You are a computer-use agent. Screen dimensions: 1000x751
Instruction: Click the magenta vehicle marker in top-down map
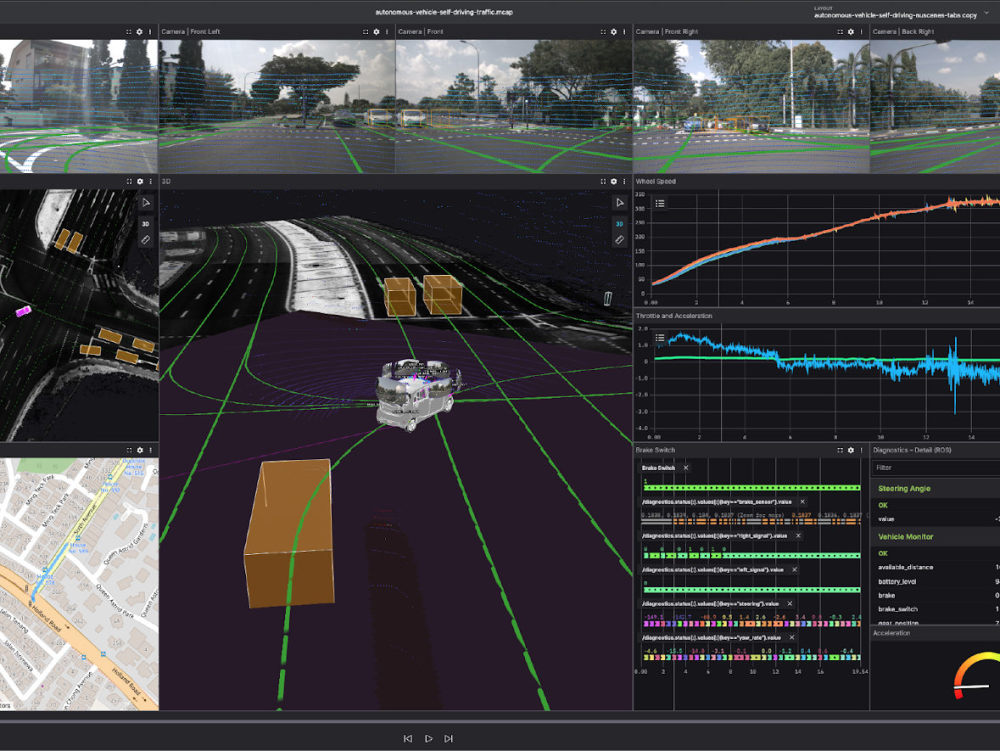(x=23, y=311)
